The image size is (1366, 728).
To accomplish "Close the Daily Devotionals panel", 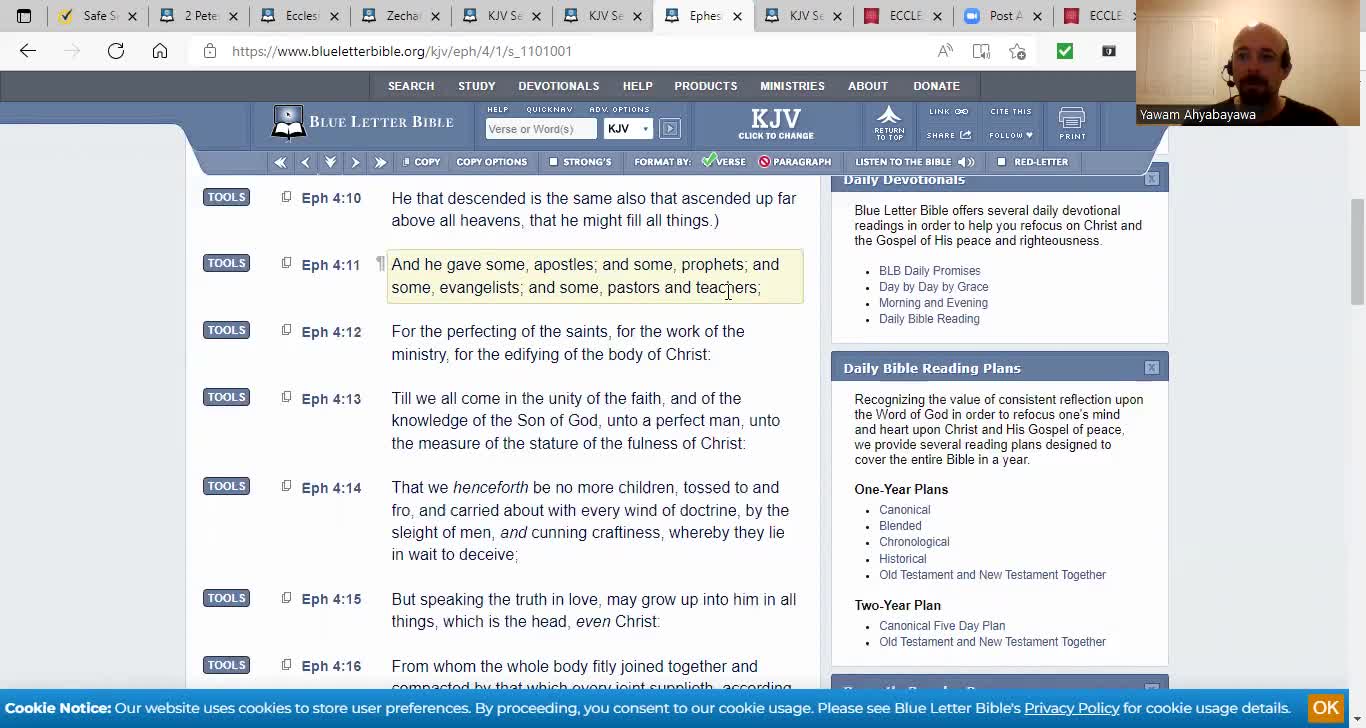I will [1152, 179].
